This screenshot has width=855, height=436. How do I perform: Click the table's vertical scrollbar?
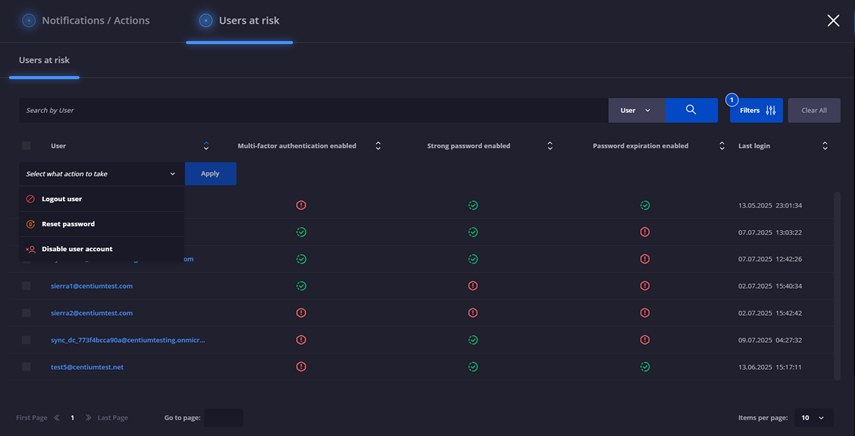pos(837,285)
